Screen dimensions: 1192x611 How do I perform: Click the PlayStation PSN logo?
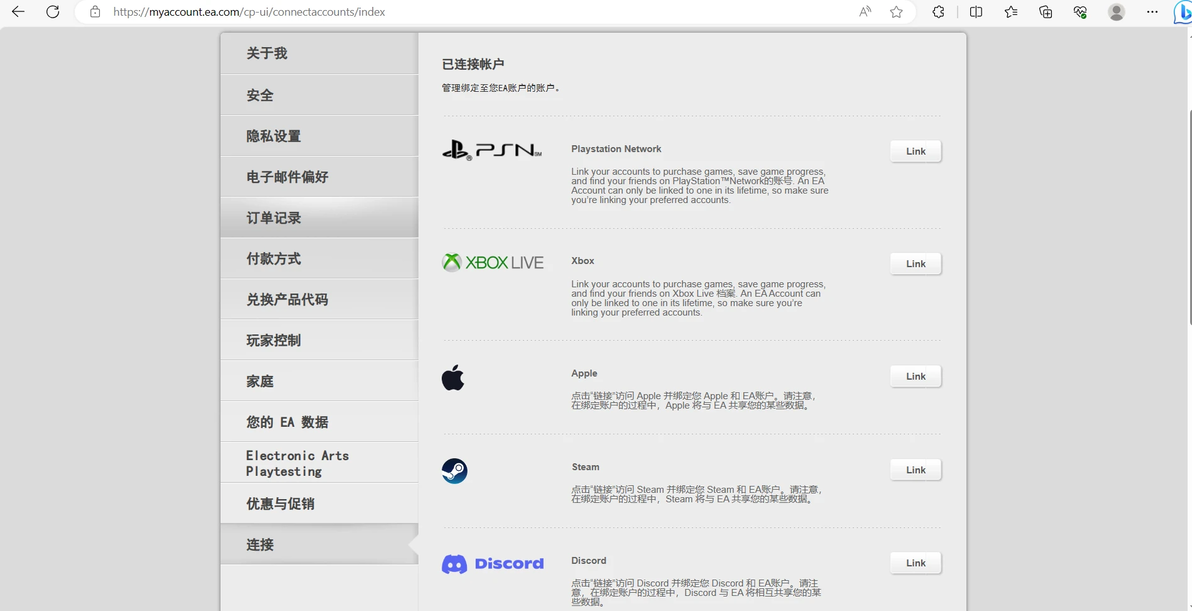click(492, 150)
